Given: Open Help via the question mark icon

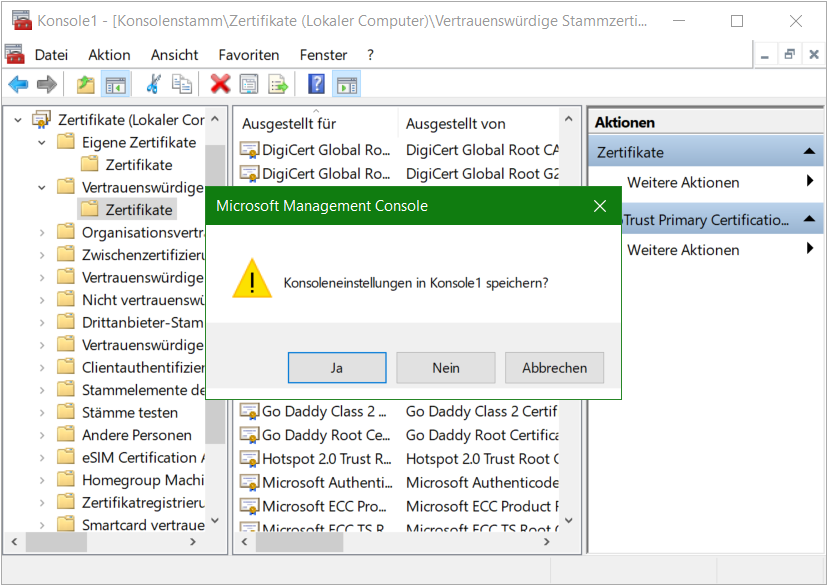Looking at the screenshot, I should [x=314, y=84].
